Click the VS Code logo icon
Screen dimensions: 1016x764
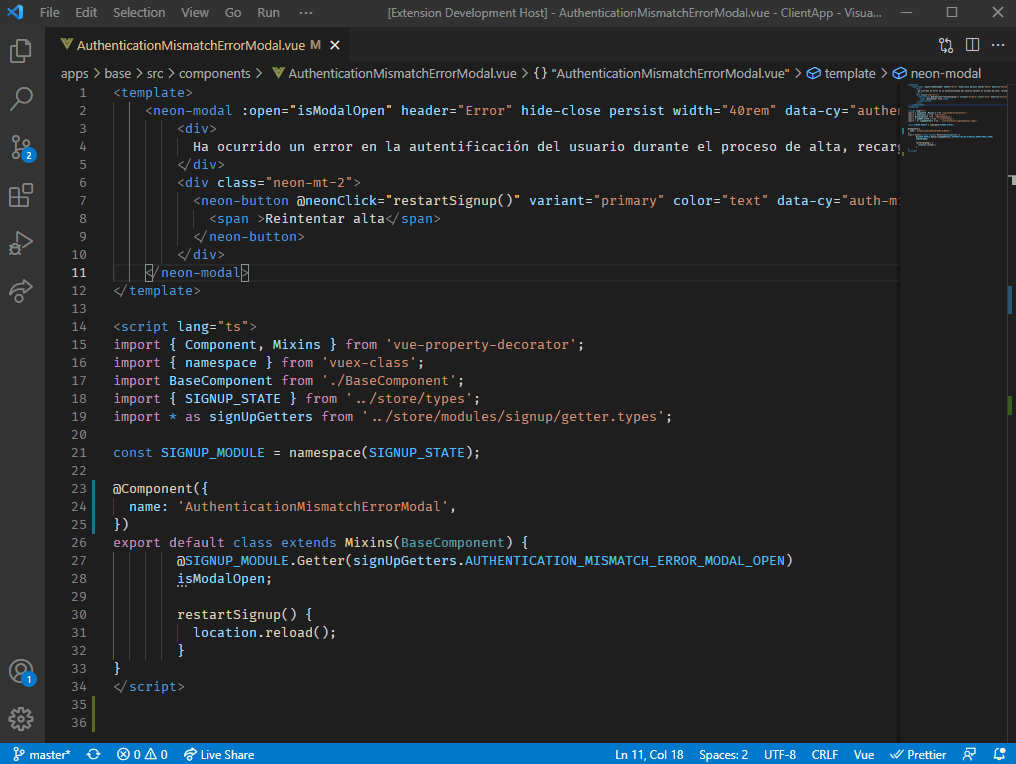[x=15, y=12]
